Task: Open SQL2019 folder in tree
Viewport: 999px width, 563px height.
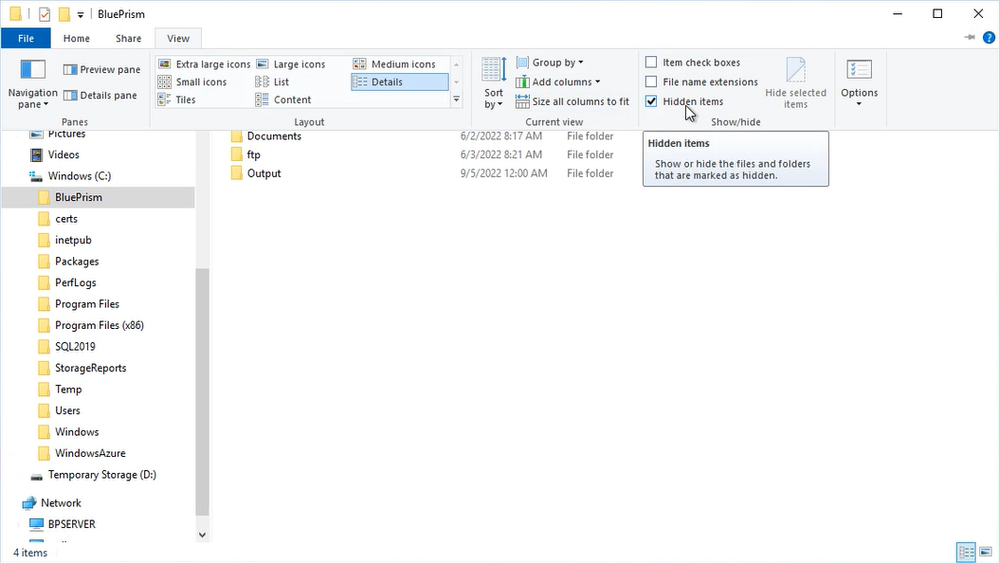Action: [75, 347]
